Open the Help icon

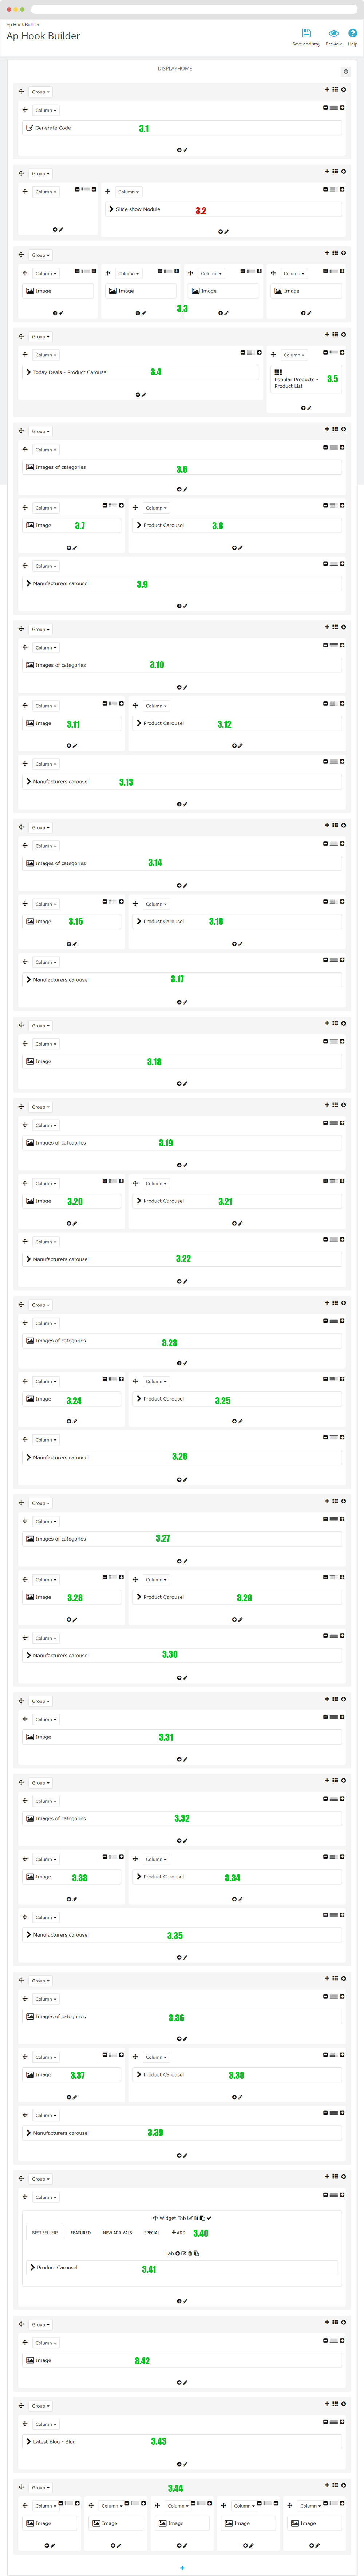[353, 33]
